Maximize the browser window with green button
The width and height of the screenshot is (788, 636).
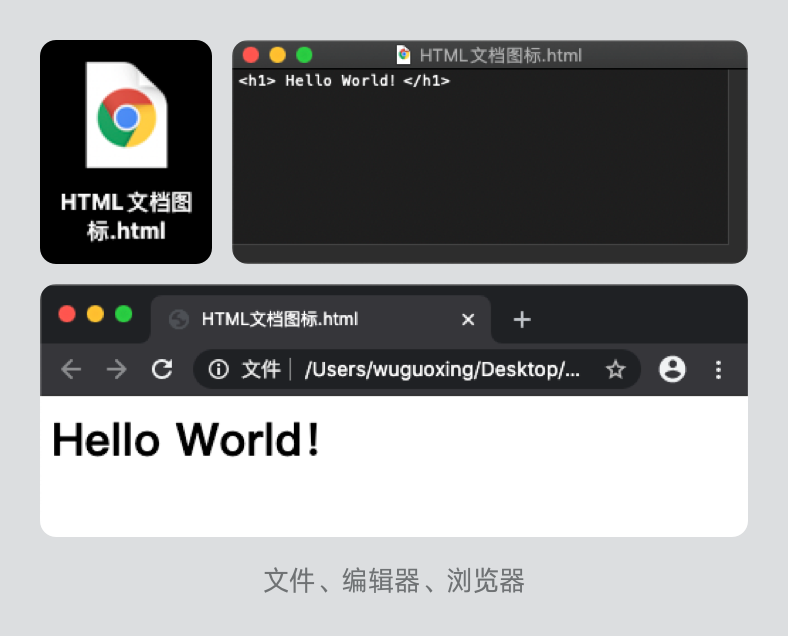[x=124, y=314]
